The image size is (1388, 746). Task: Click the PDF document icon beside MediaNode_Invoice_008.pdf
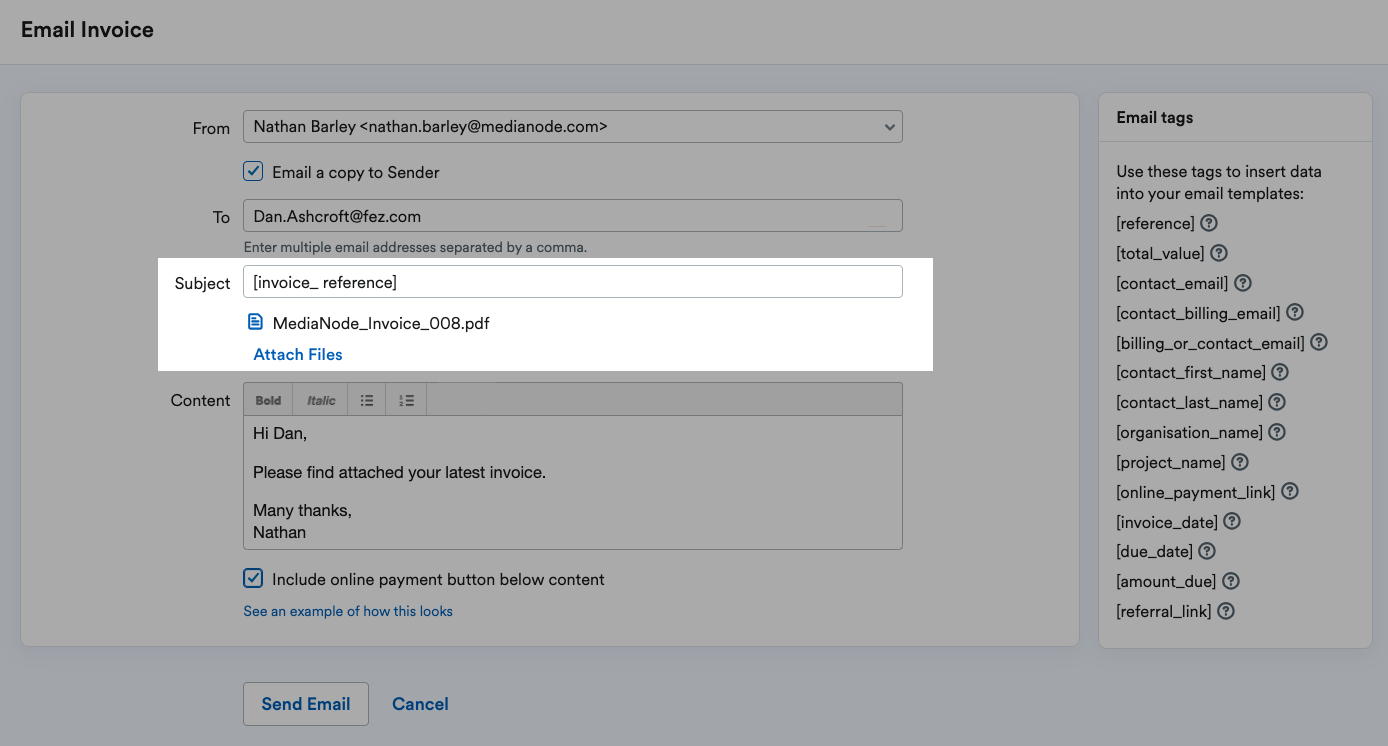[255, 323]
